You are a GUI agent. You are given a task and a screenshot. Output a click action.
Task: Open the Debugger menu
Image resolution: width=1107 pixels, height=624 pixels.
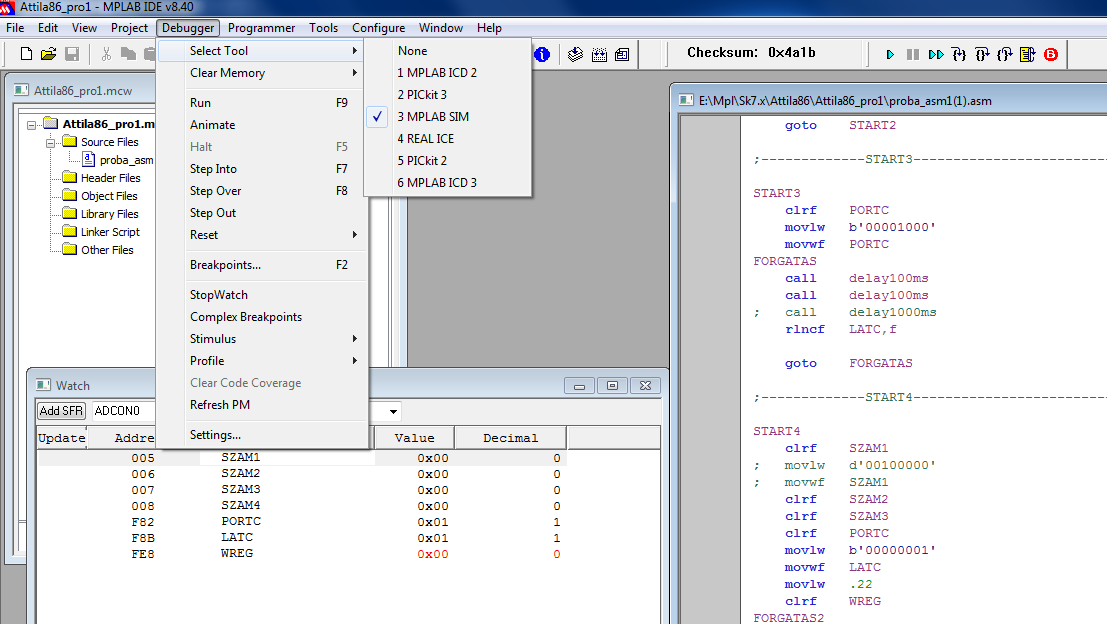coord(188,28)
